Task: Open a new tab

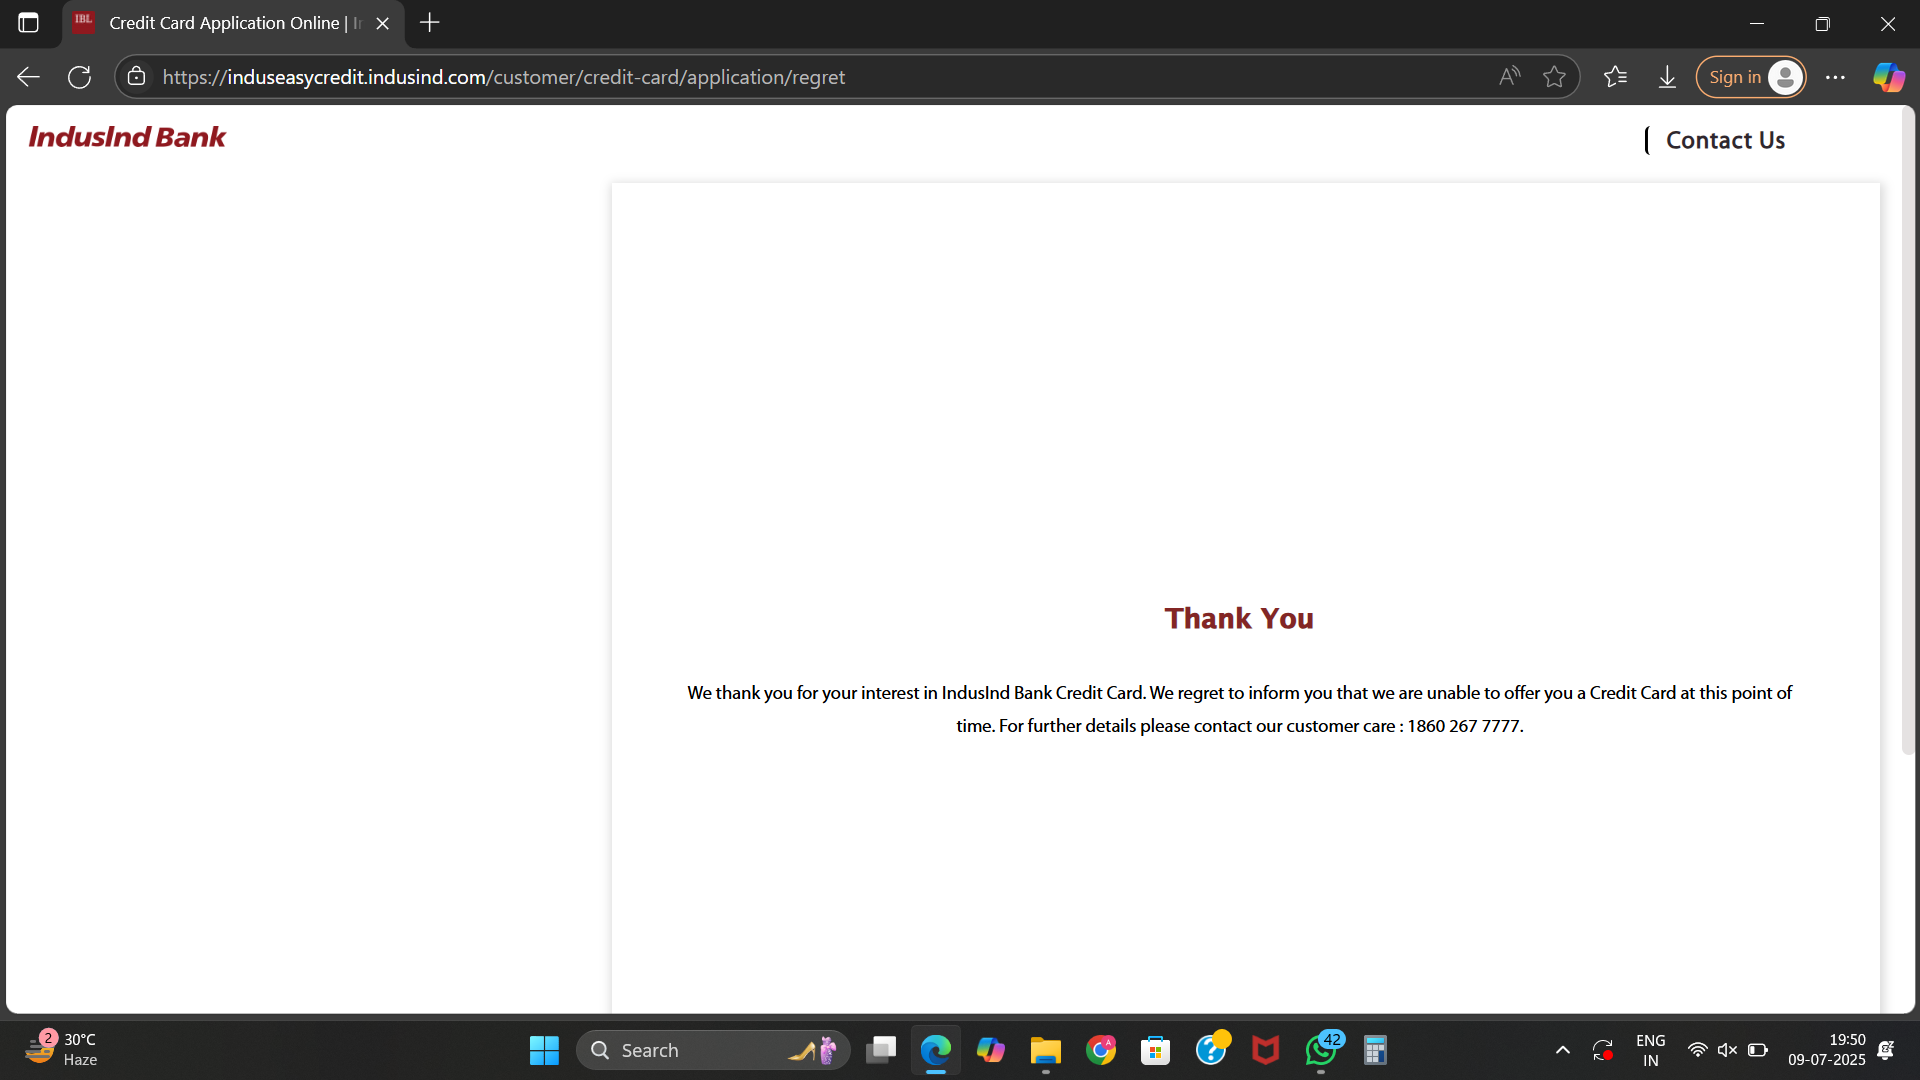Action: pos(430,23)
